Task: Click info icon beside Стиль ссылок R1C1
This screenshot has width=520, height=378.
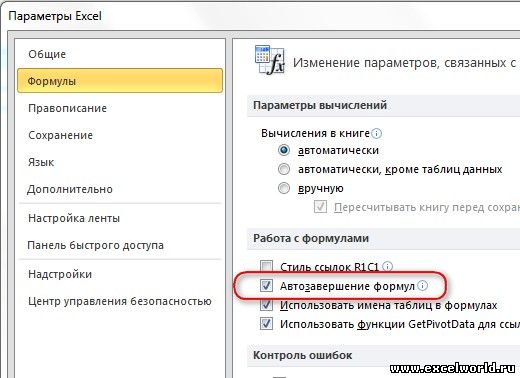Action: [x=387, y=266]
